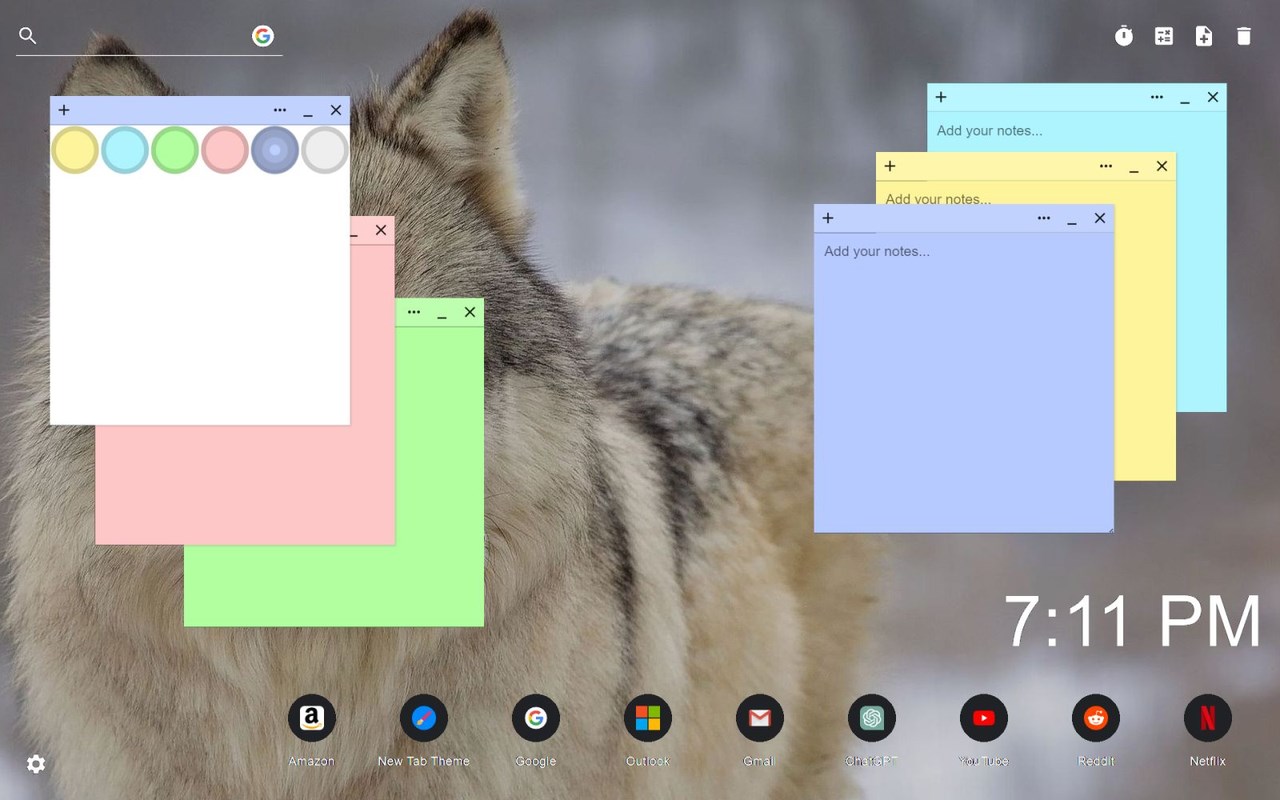Close the cyan sticky note
1280x800 pixels.
tap(1213, 97)
